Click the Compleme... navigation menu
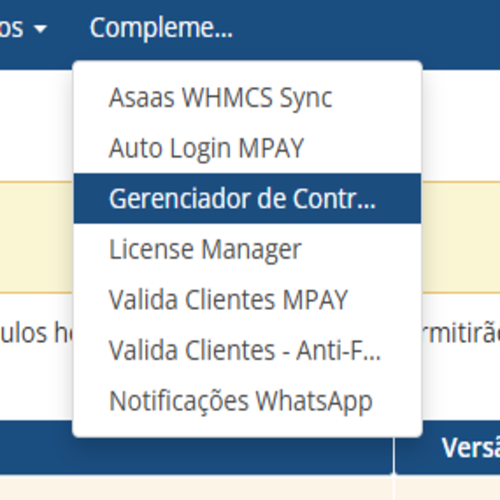This screenshot has height=500, width=500. [x=161, y=28]
